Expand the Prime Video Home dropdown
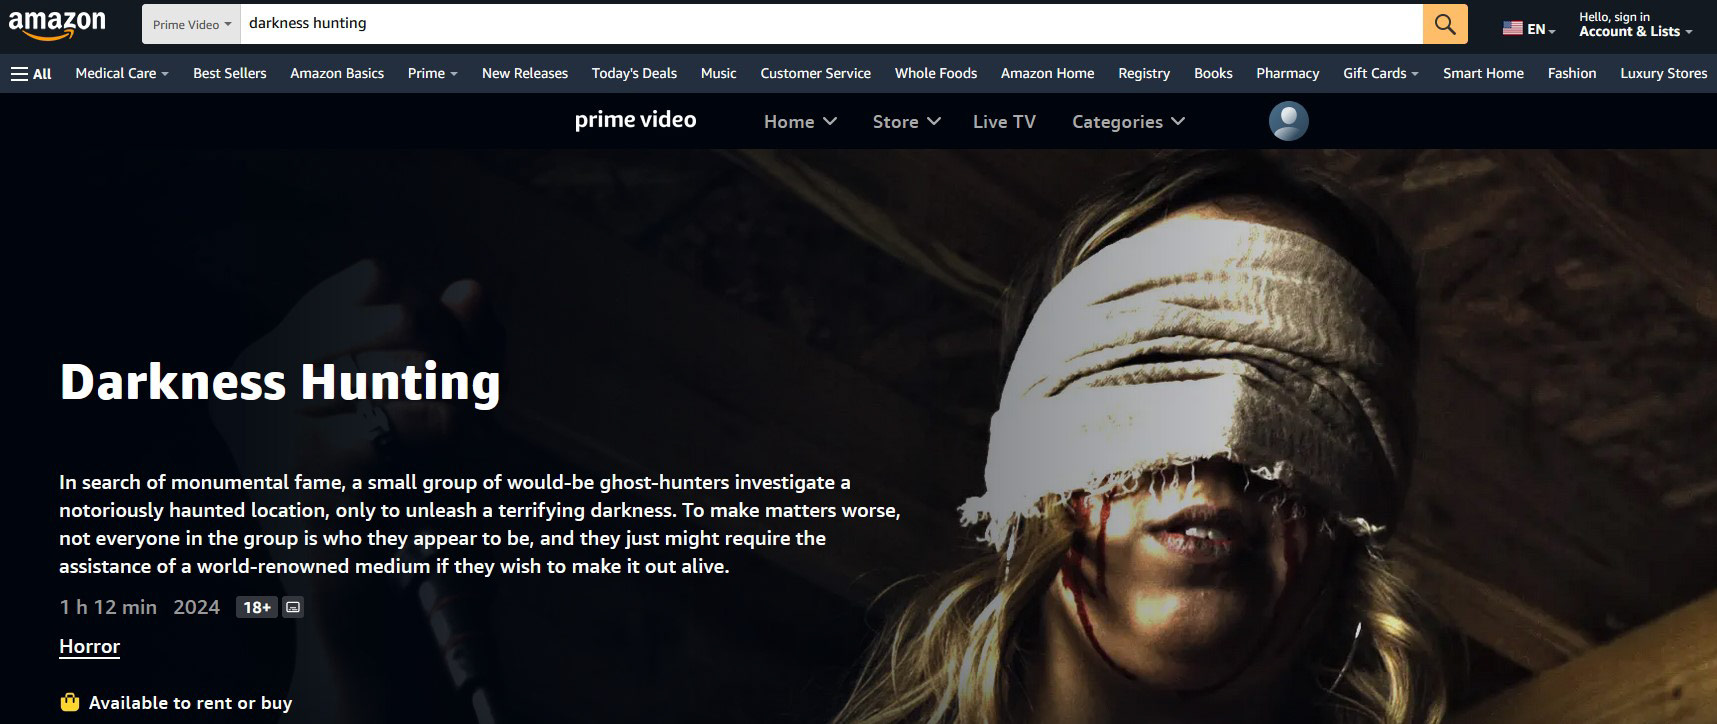The width and height of the screenshot is (1717, 724). pos(800,121)
